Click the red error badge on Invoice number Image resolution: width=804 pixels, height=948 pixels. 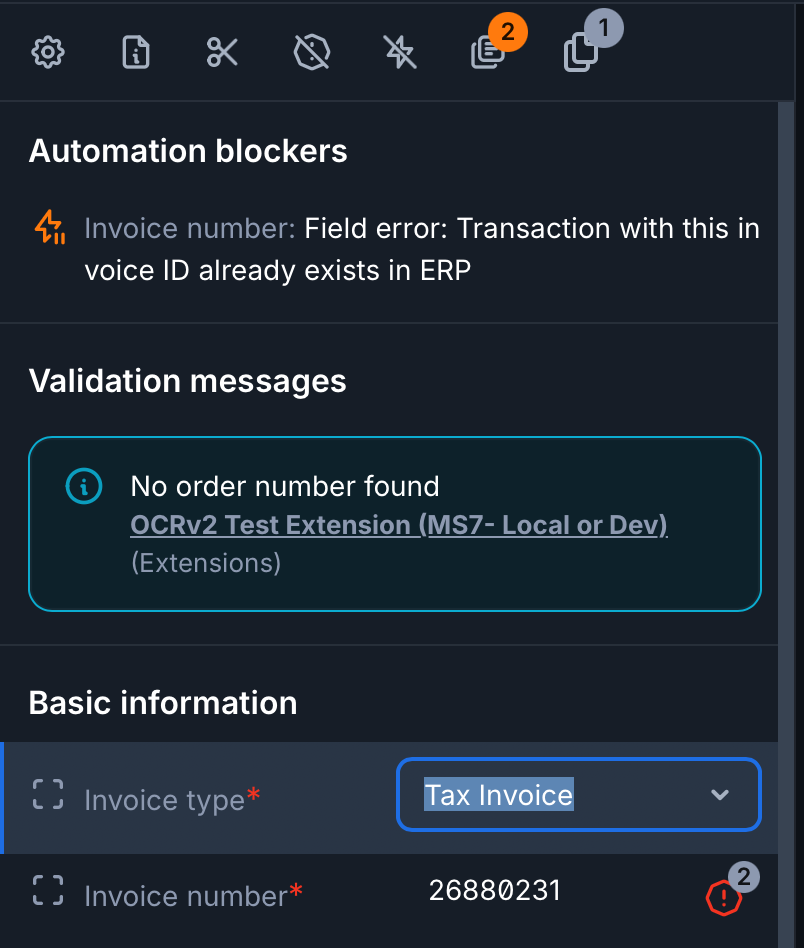[x=722, y=897]
